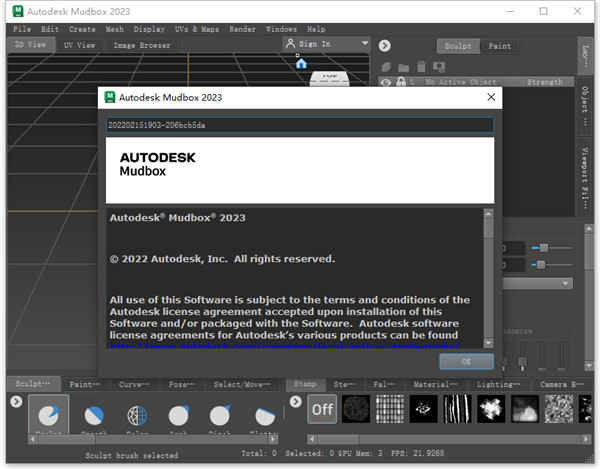
Task: Switch layers to Paint mode
Action: pyautogui.click(x=500, y=46)
